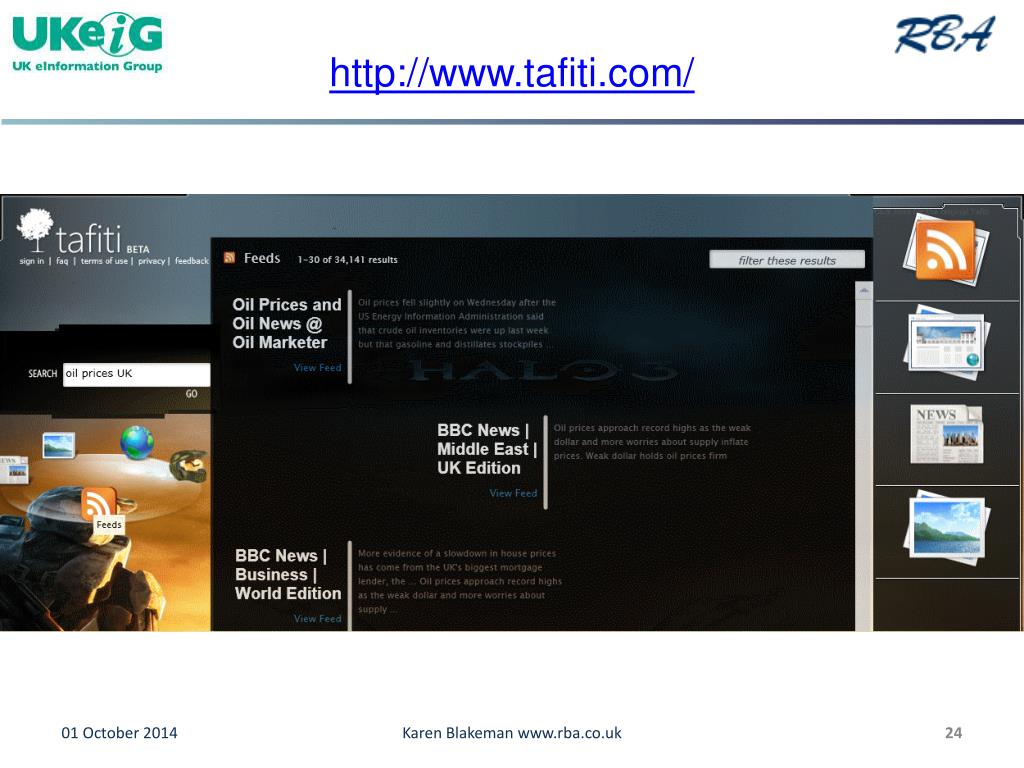
Task: Click the RBA logo
Action: tap(945, 35)
